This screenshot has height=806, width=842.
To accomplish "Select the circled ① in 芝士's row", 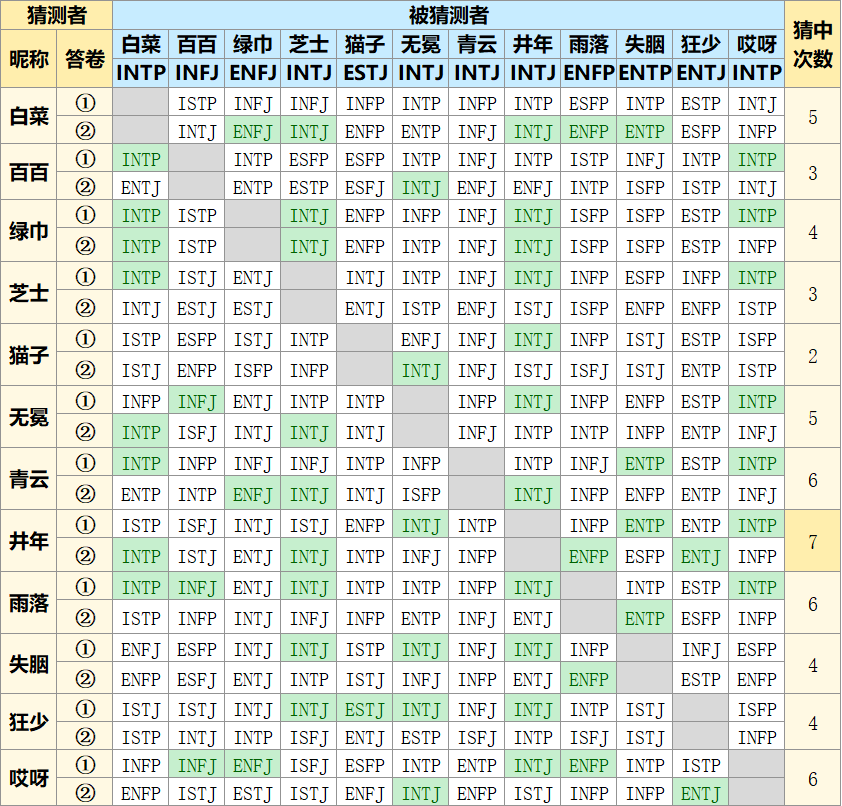I will click(85, 277).
